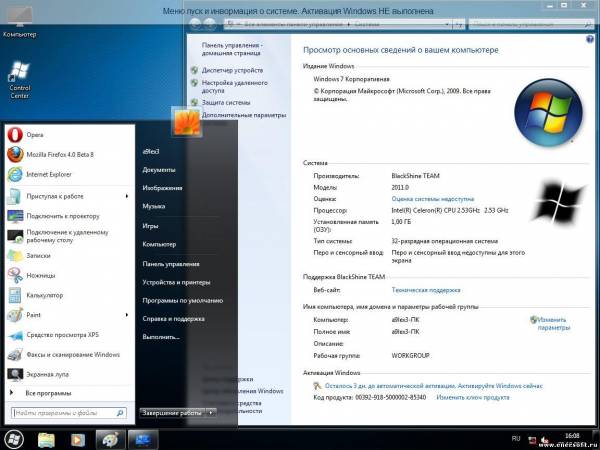The image size is (600, 450).
Task: Open the address bar history dropdown
Action: point(447,24)
